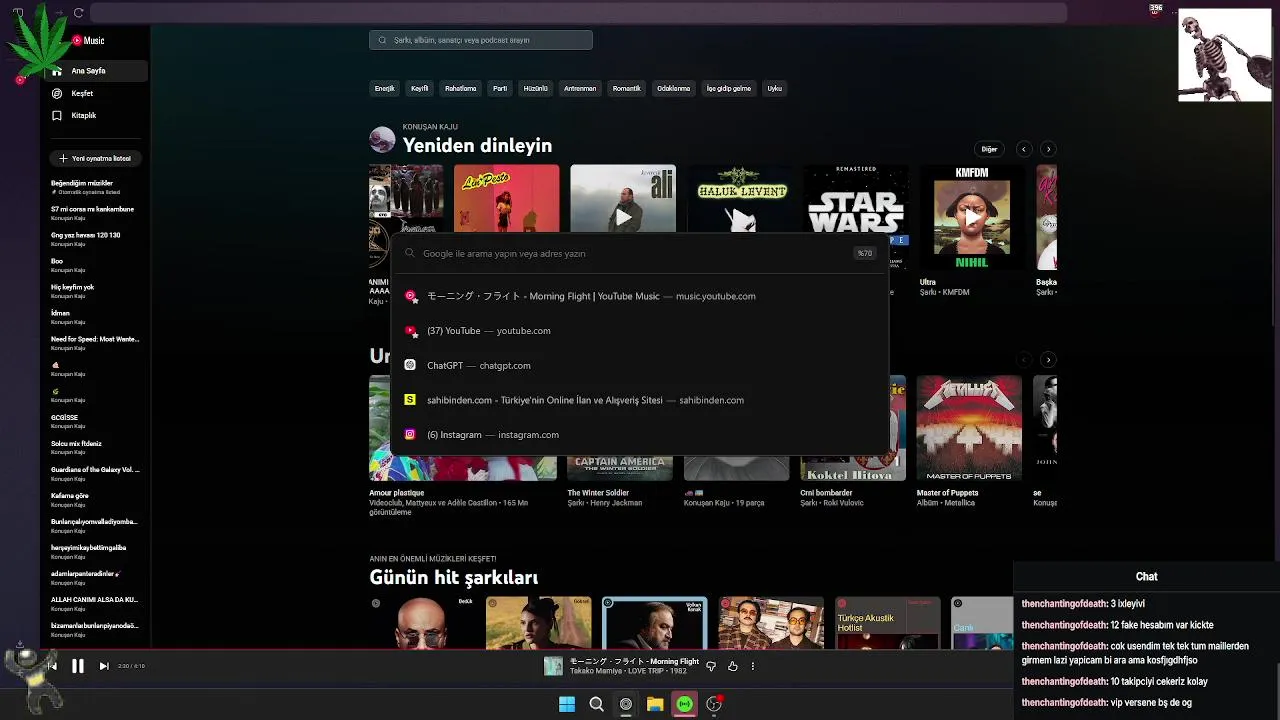Viewport: 1280px width, 720px height.
Task: Open Need for Speed: Most Wanted playlist
Action: [95, 343]
